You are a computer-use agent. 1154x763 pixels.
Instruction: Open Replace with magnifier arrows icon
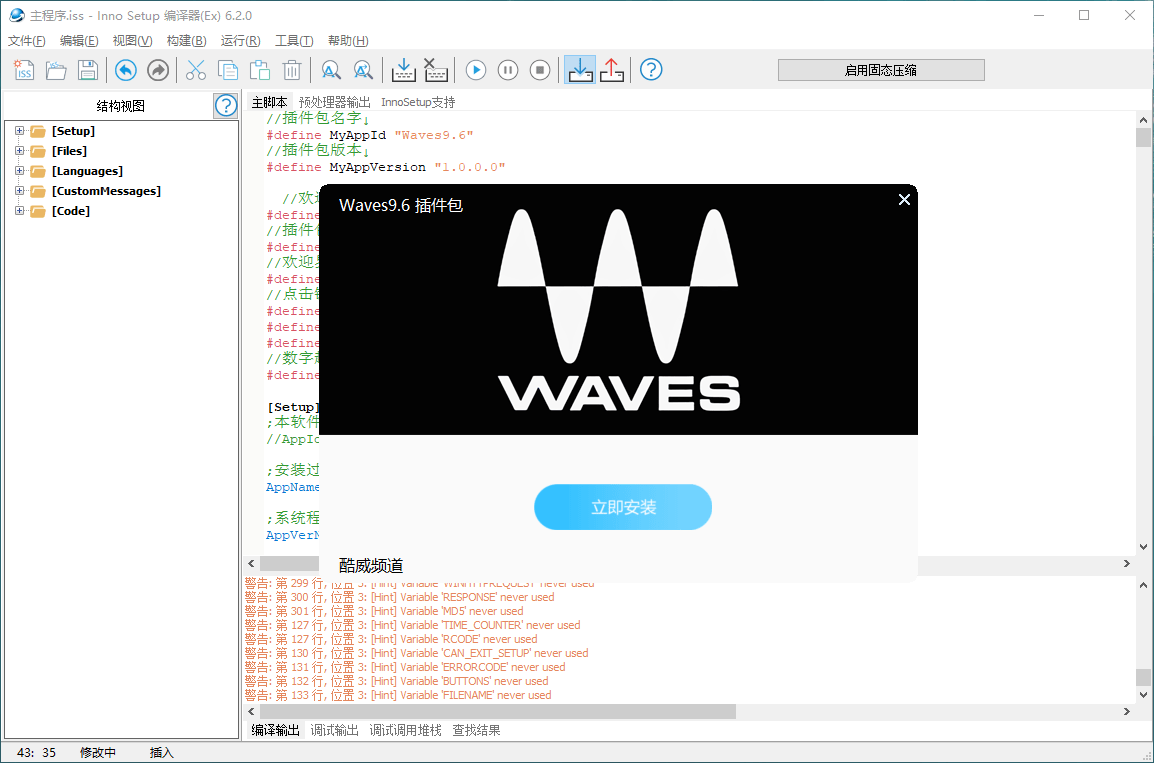tap(363, 70)
